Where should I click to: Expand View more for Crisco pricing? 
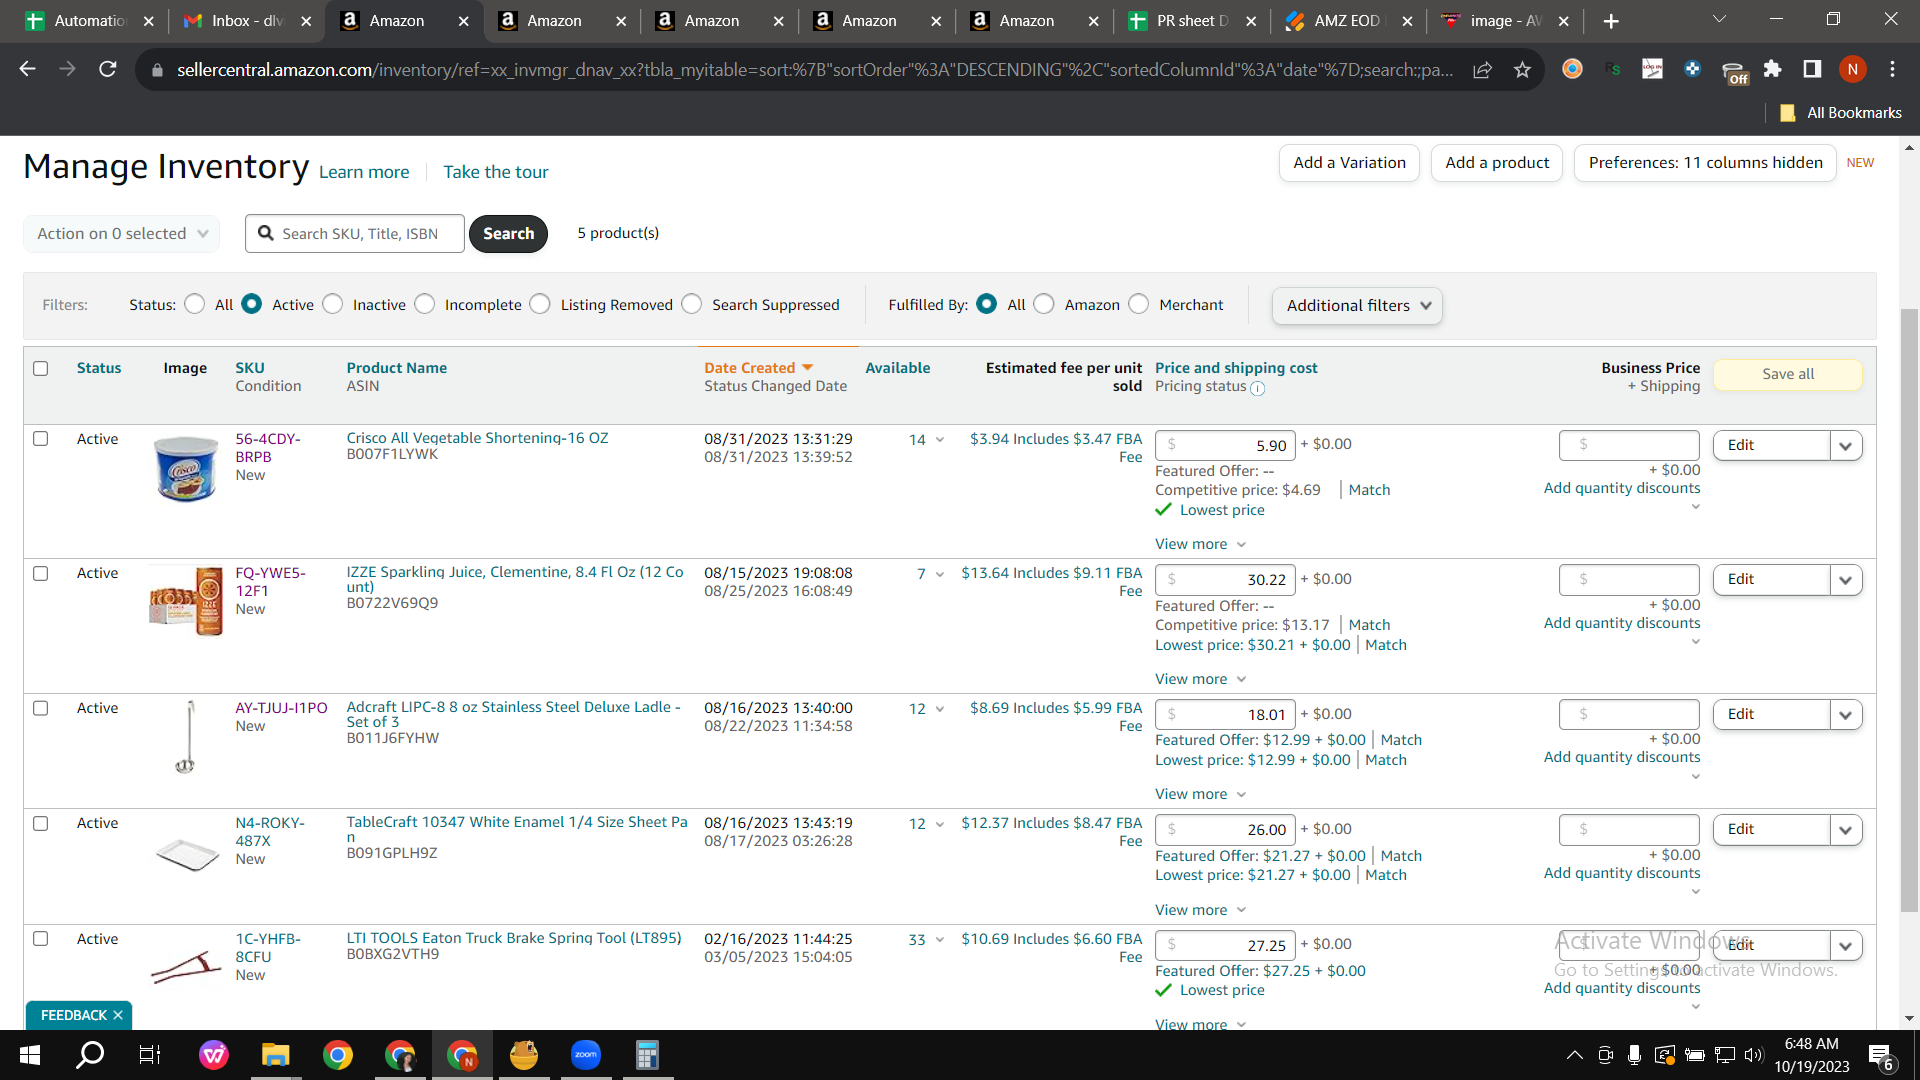1200,544
